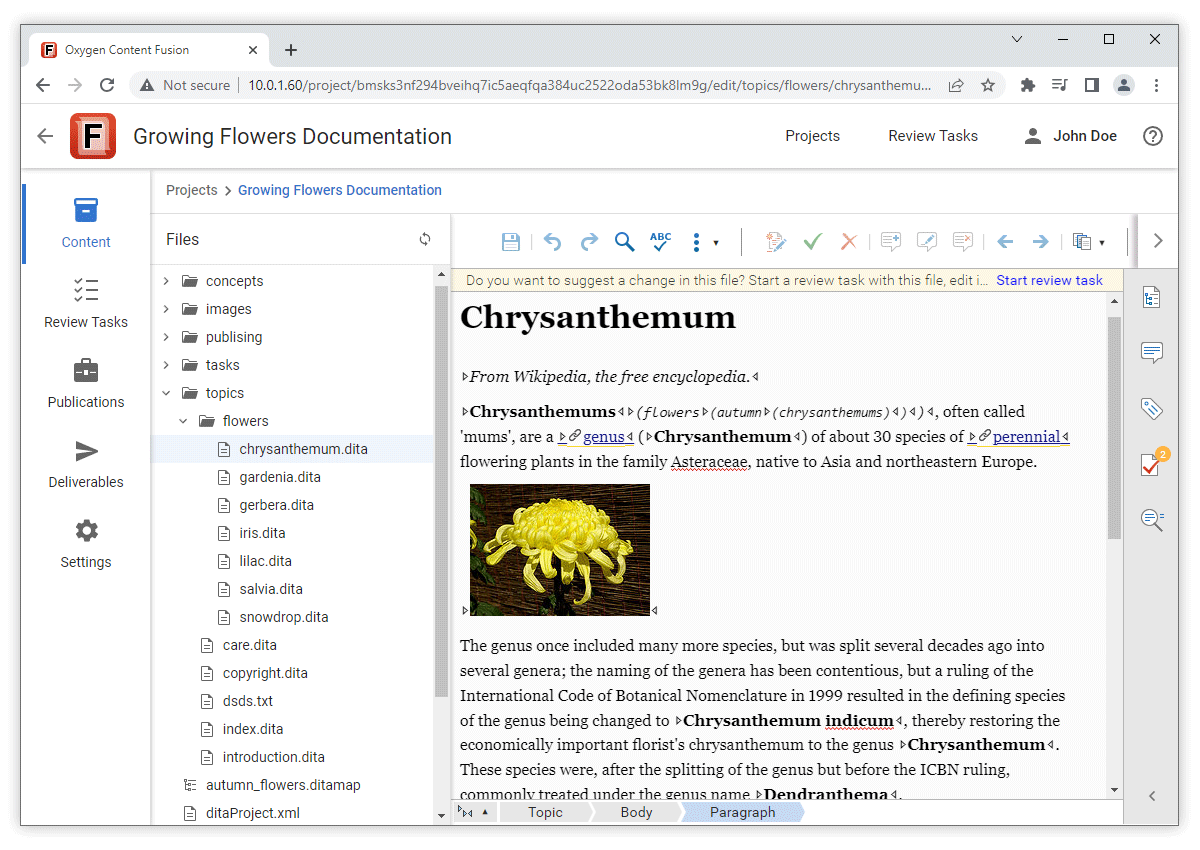Edit comment using toolbar icon
1200x850 pixels.
coord(927,241)
